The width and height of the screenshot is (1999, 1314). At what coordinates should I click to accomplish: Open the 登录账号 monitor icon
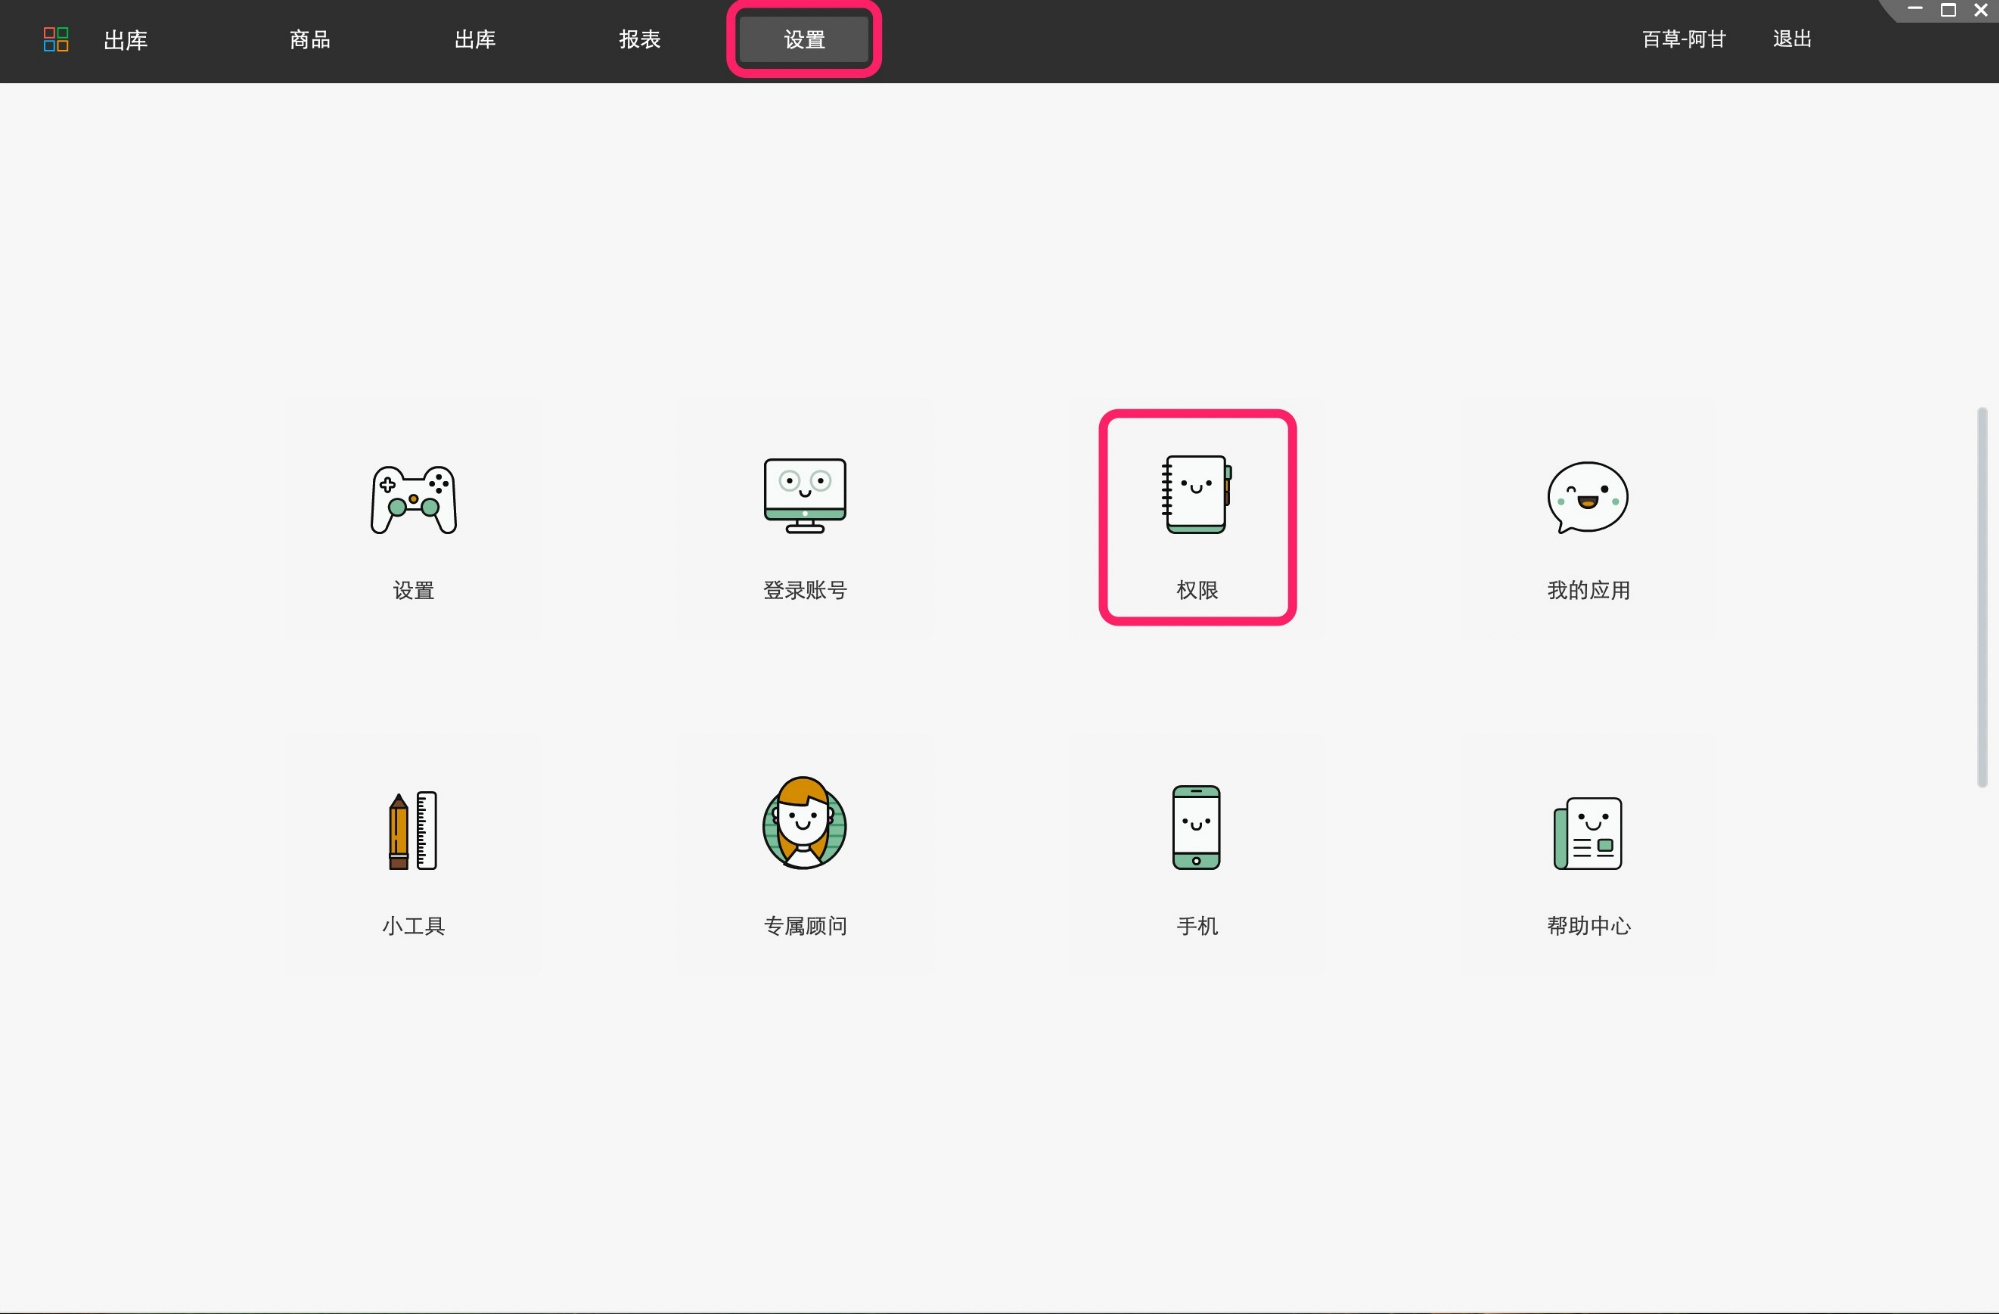(805, 495)
